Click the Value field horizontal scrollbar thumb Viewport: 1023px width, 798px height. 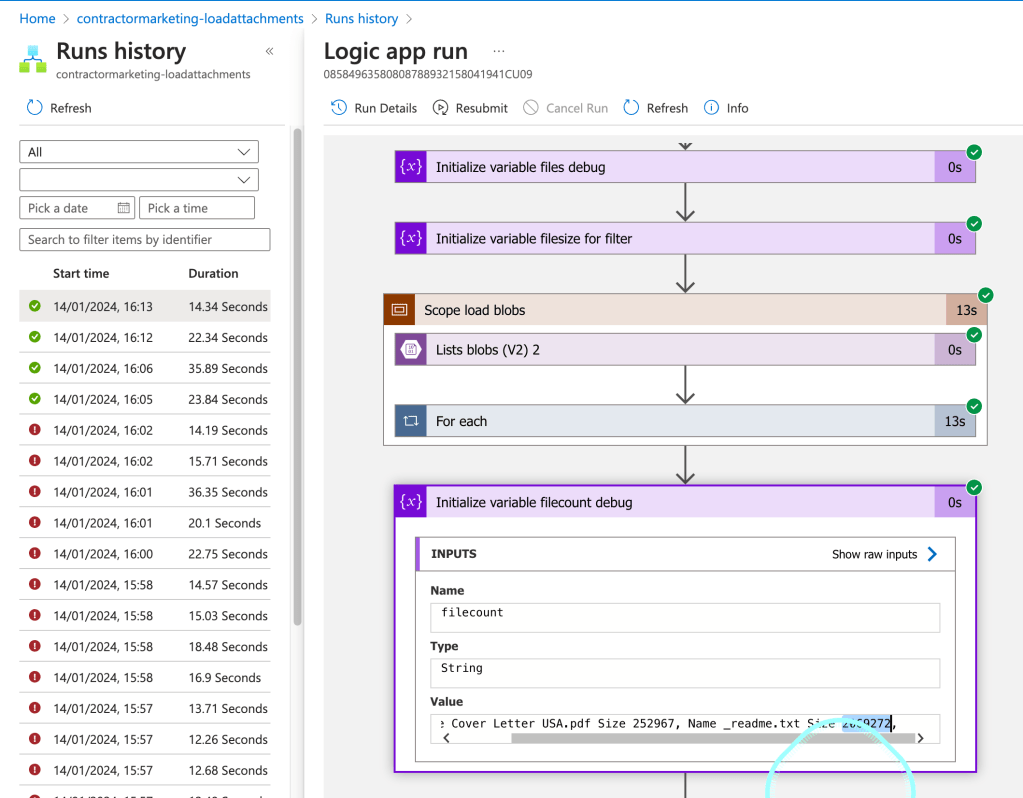[x=713, y=738]
